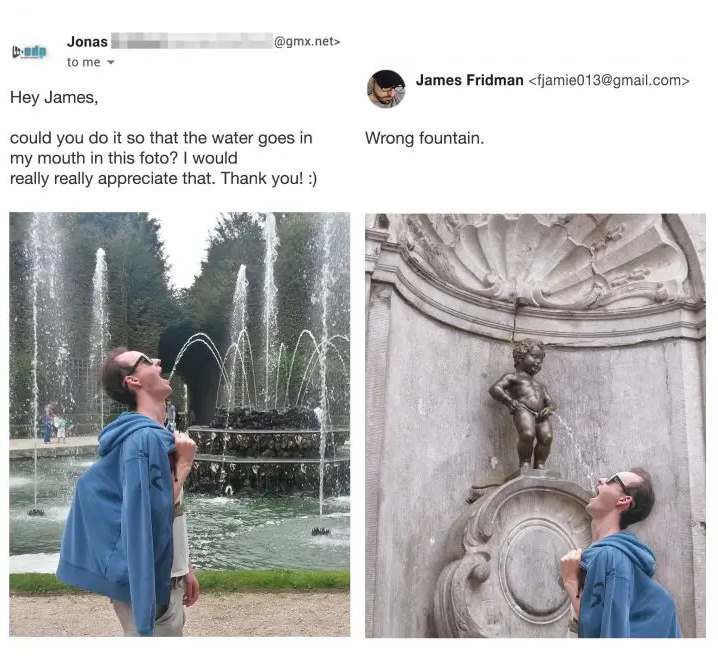Select the sender name Jonas

(87, 42)
